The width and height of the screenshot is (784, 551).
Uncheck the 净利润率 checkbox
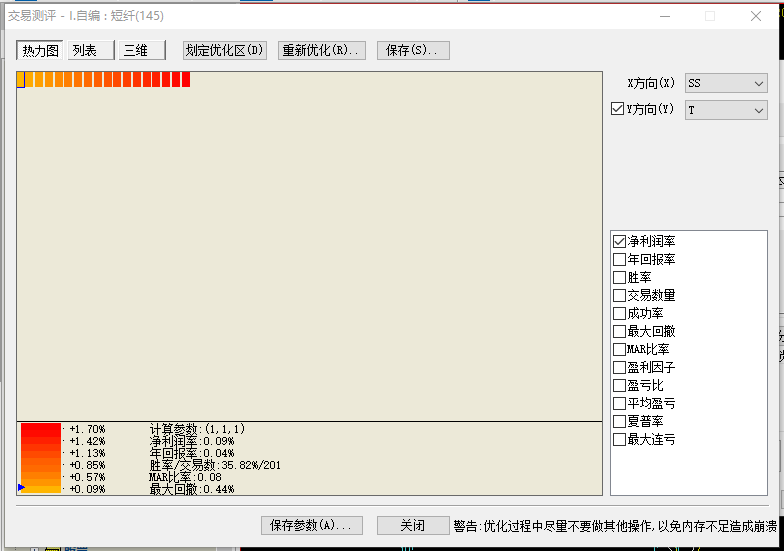(x=620, y=242)
